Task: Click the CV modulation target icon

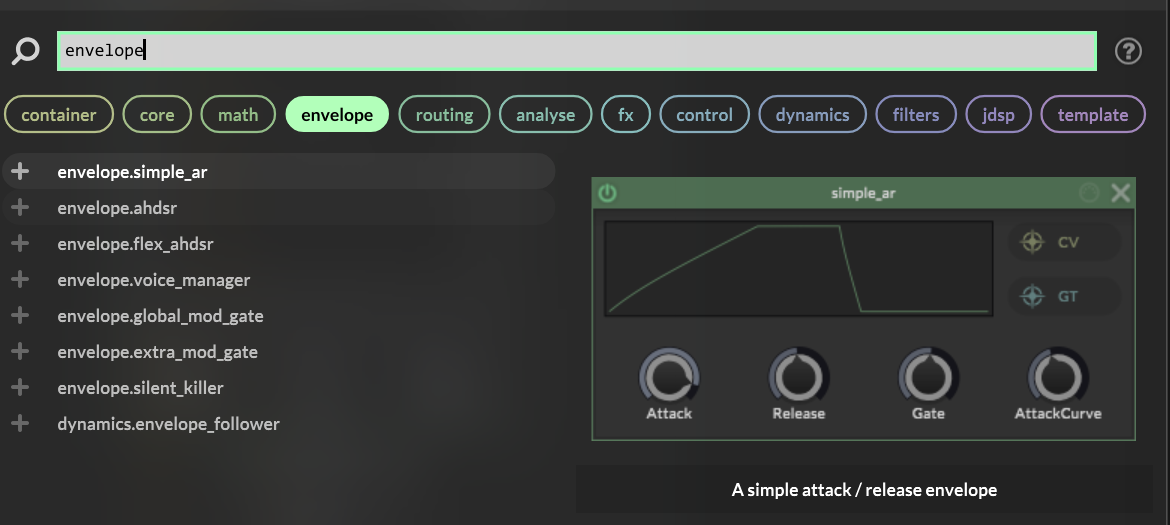Action: coord(1031,242)
